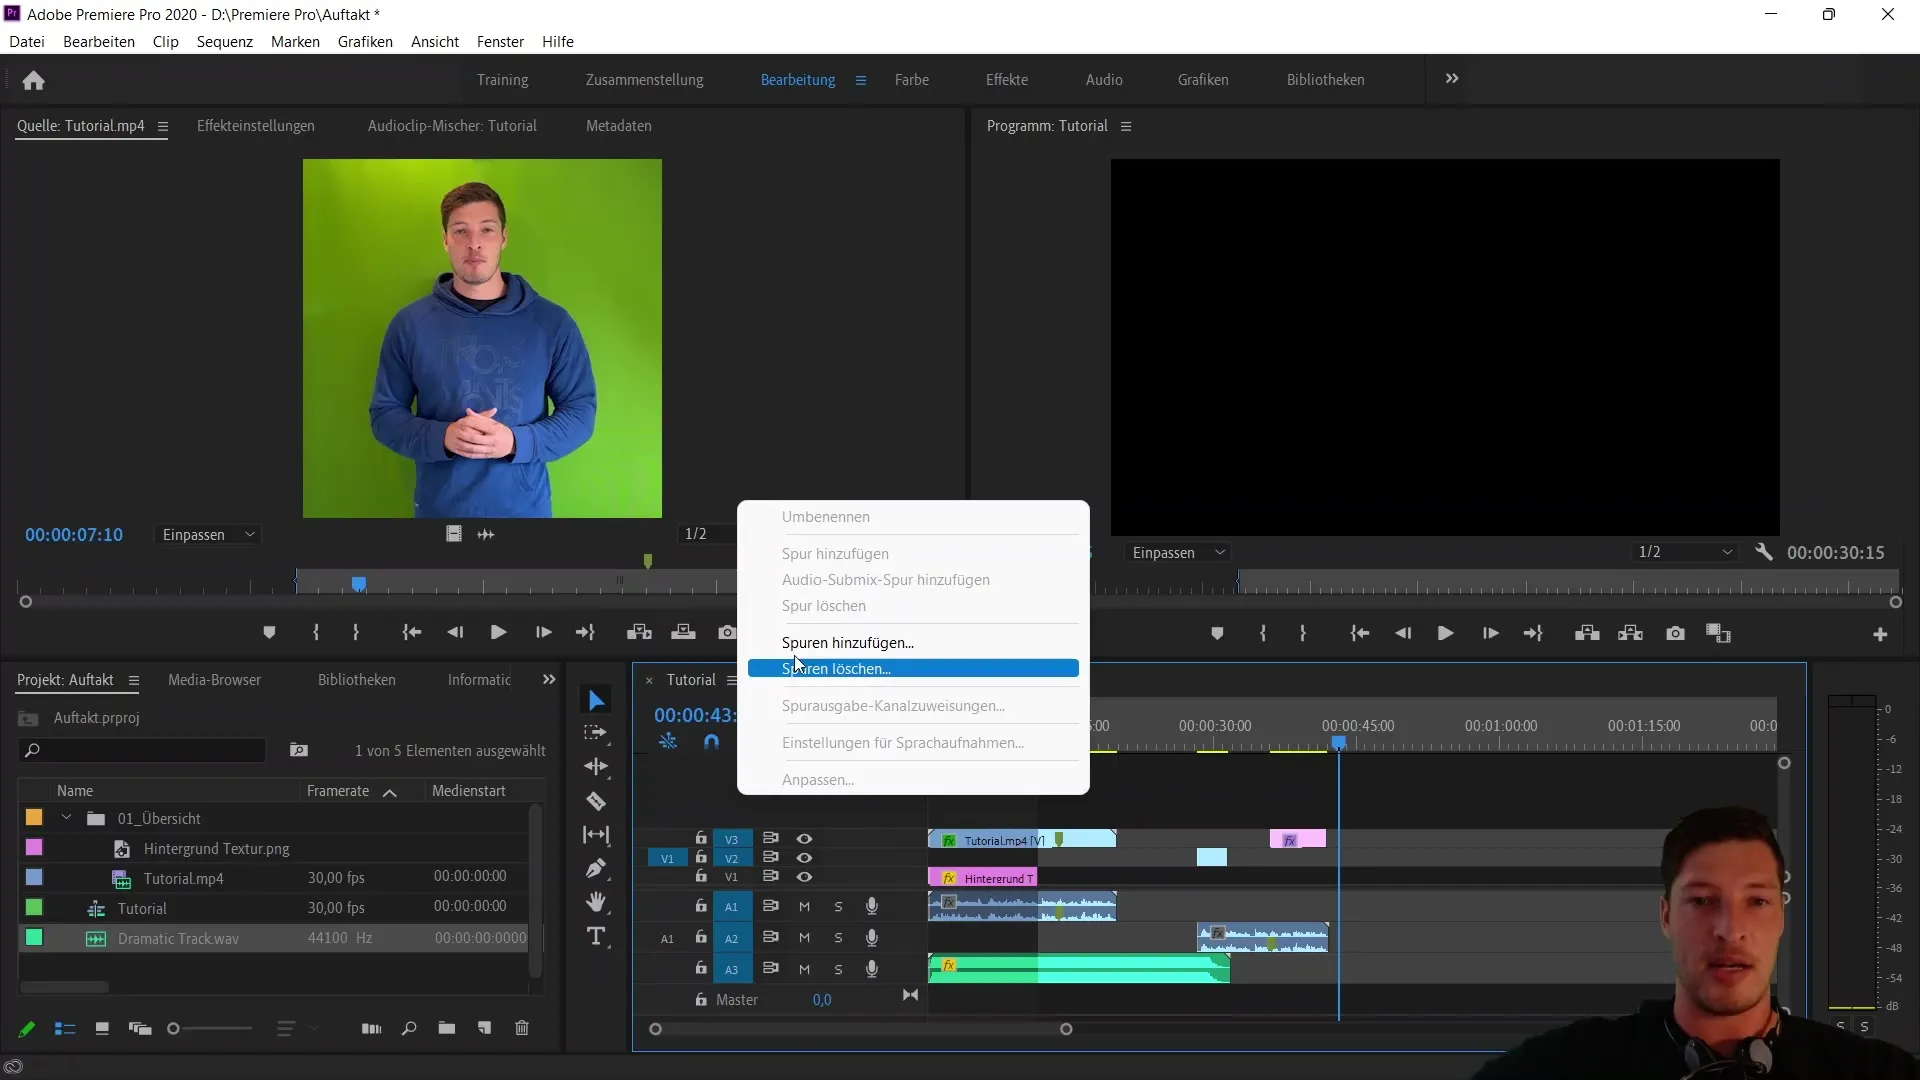Collapse the 01_Übersicht folder
The height and width of the screenshot is (1080, 1920).
(x=66, y=818)
